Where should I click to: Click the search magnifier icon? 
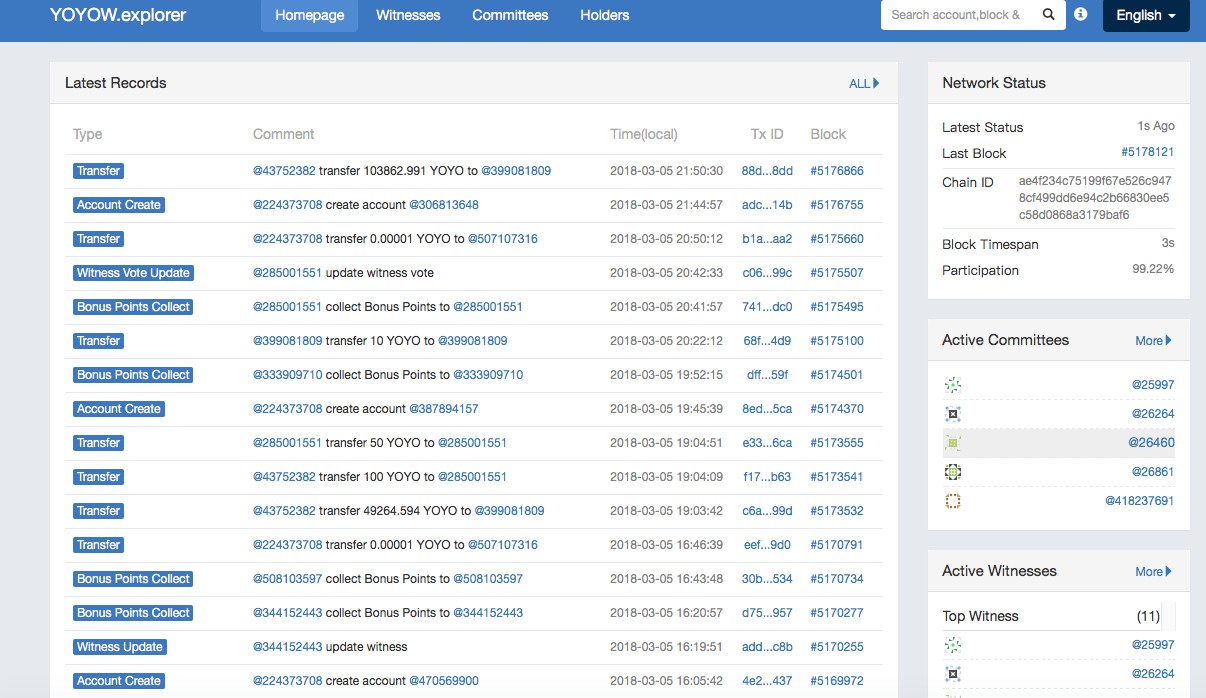click(1048, 15)
